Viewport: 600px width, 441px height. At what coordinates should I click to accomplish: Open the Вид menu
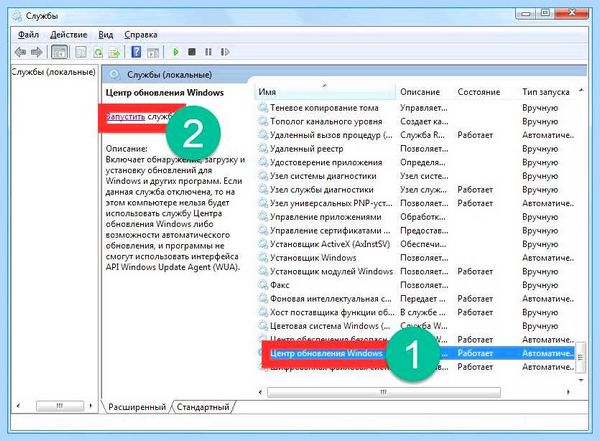coord(106,34)
